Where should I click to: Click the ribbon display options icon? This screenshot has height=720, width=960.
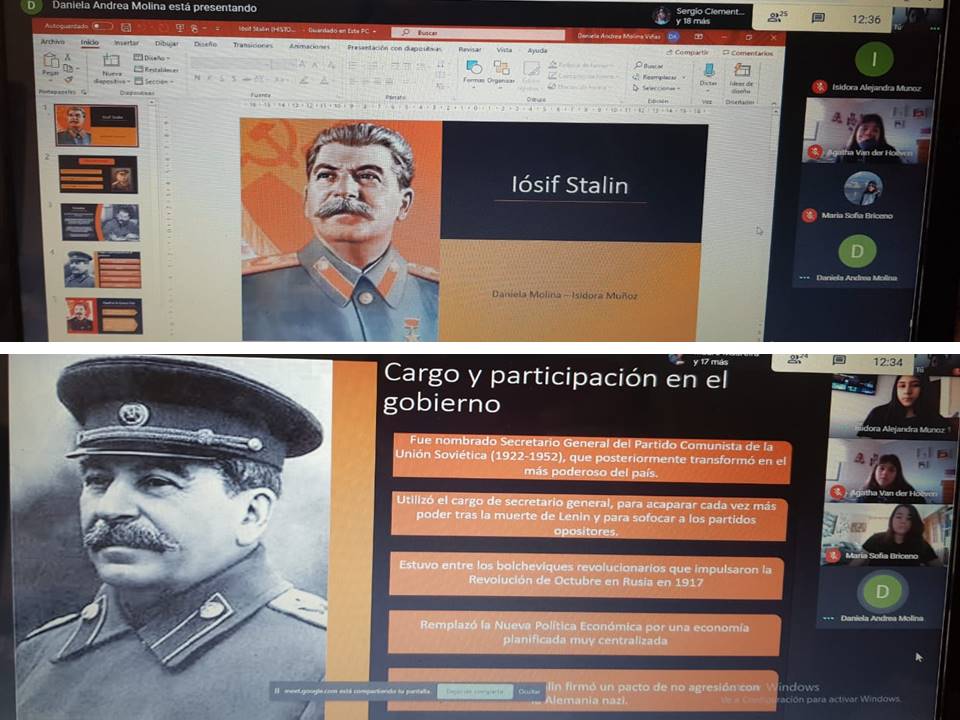pyautogui.click(x=699, y=37)
